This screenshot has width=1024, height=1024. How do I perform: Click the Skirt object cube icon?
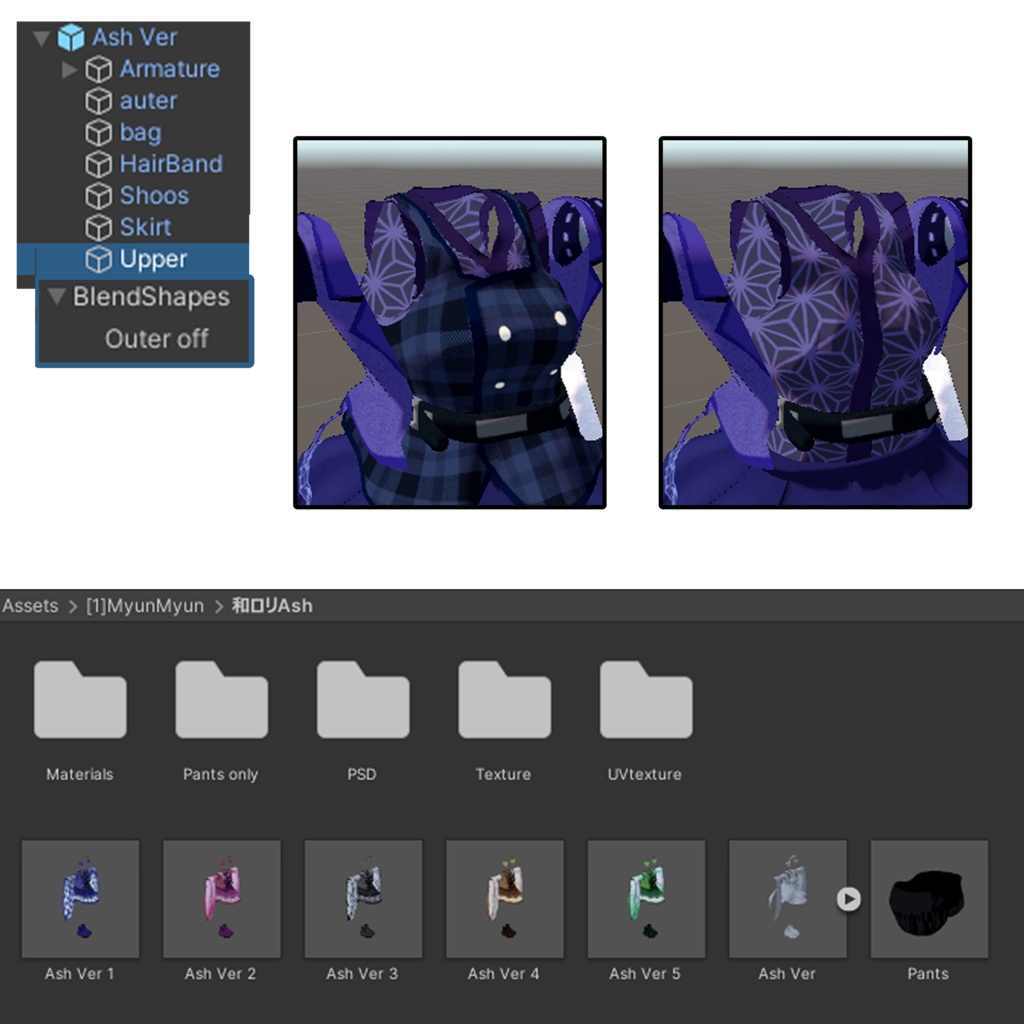click(x=99, y=227)
